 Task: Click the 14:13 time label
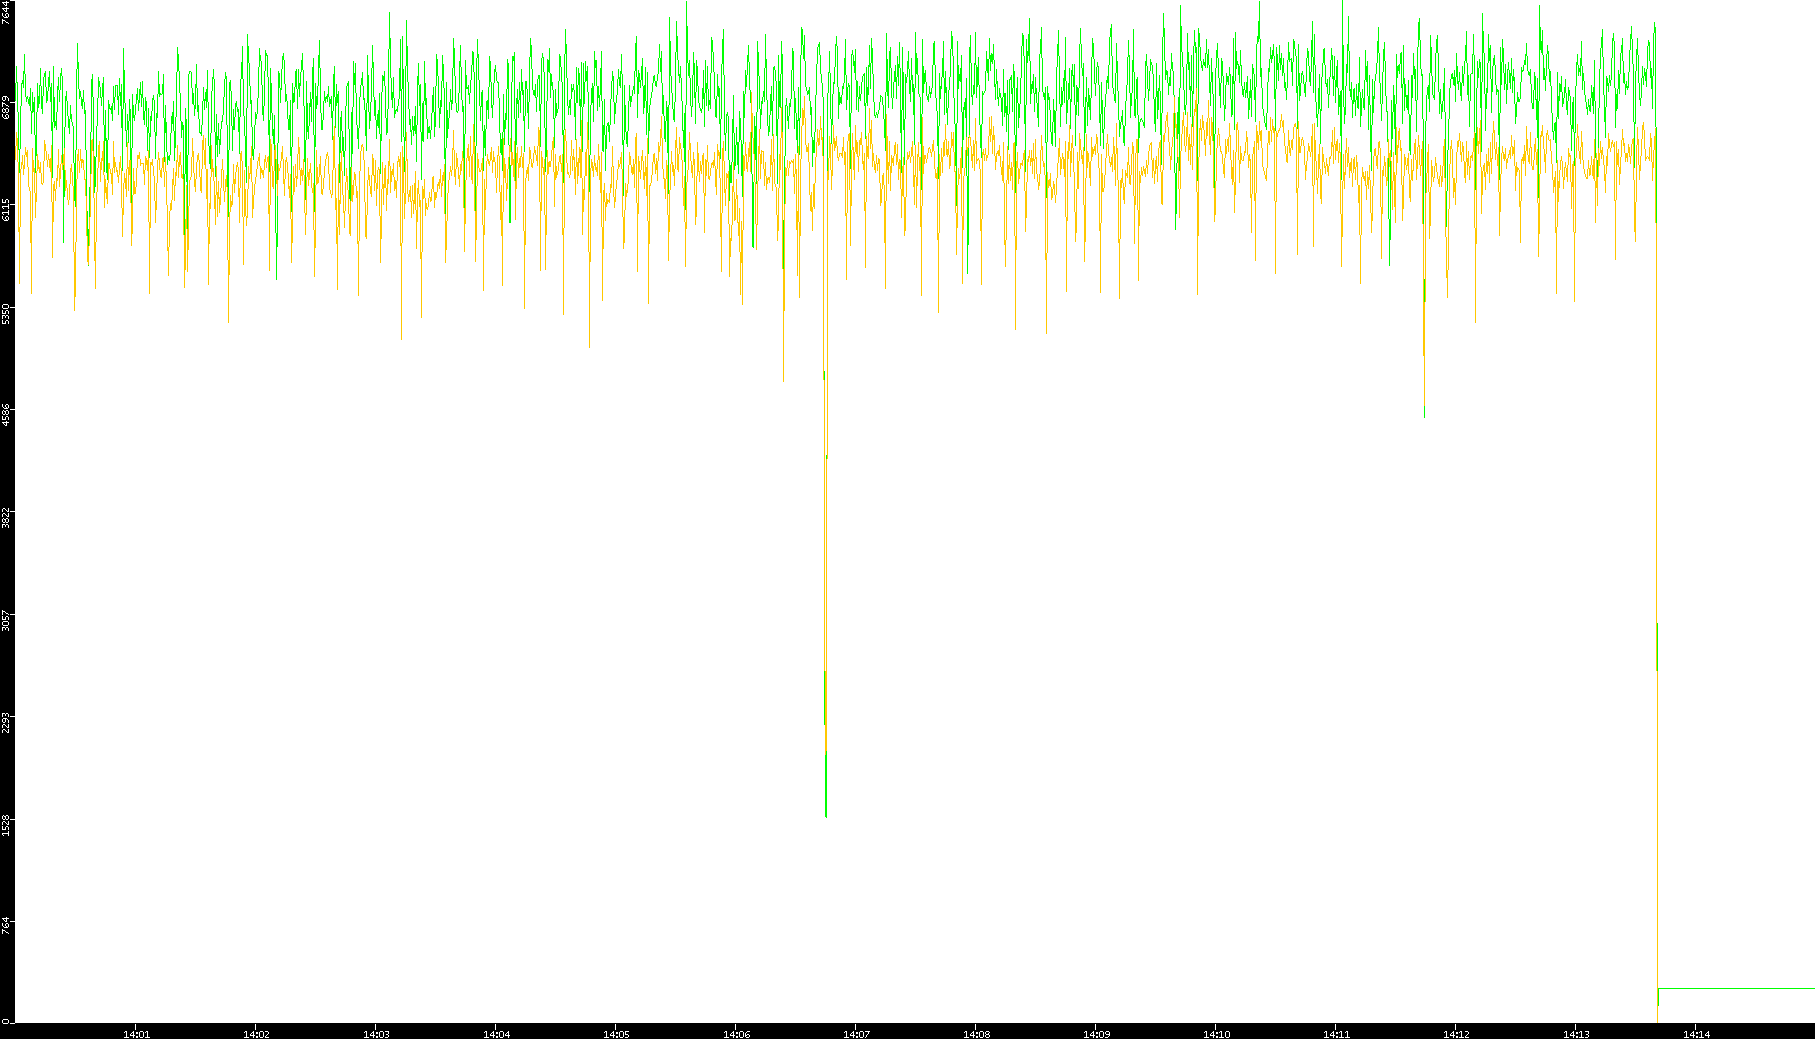pos(1576,1034)
